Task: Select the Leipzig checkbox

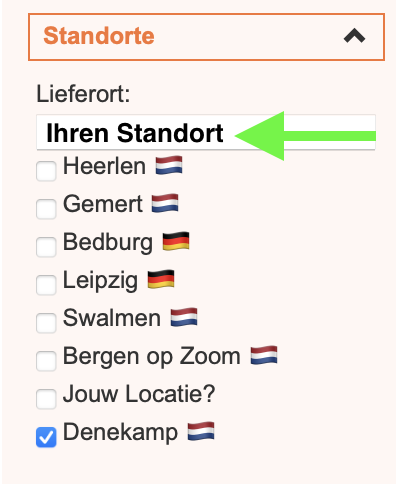Action: pyautogui.click(x=46, y=285)
